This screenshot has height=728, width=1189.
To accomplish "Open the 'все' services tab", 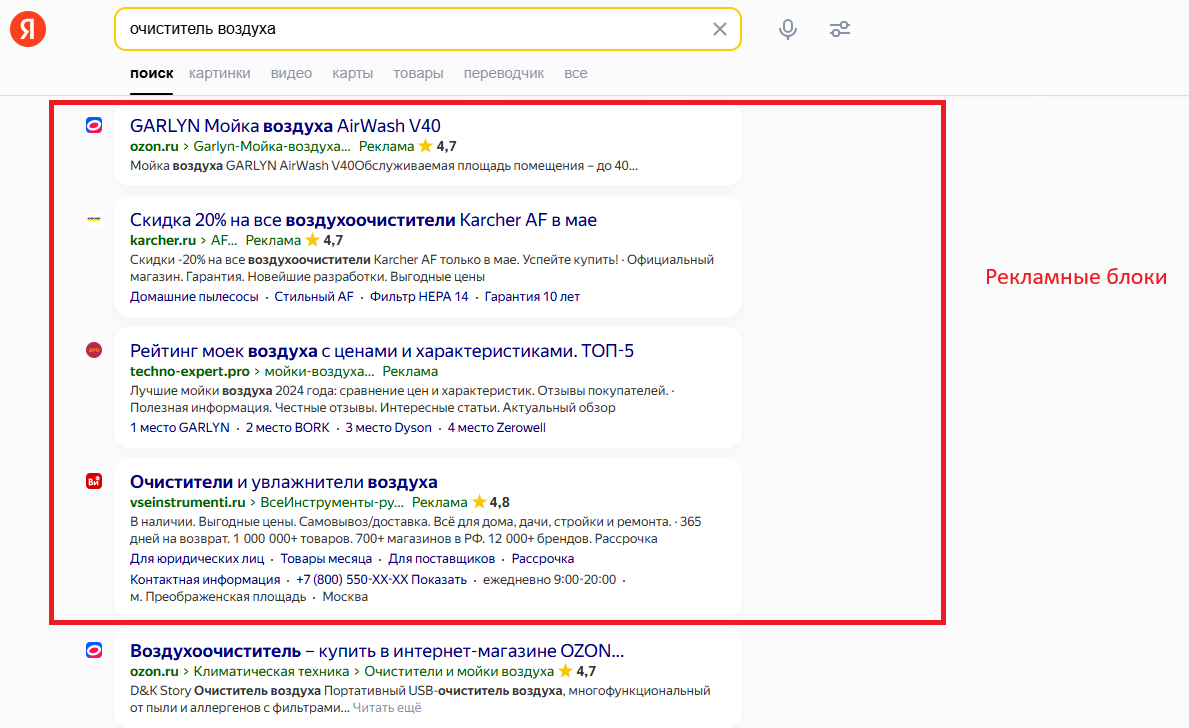I will [x=576, y=74].
